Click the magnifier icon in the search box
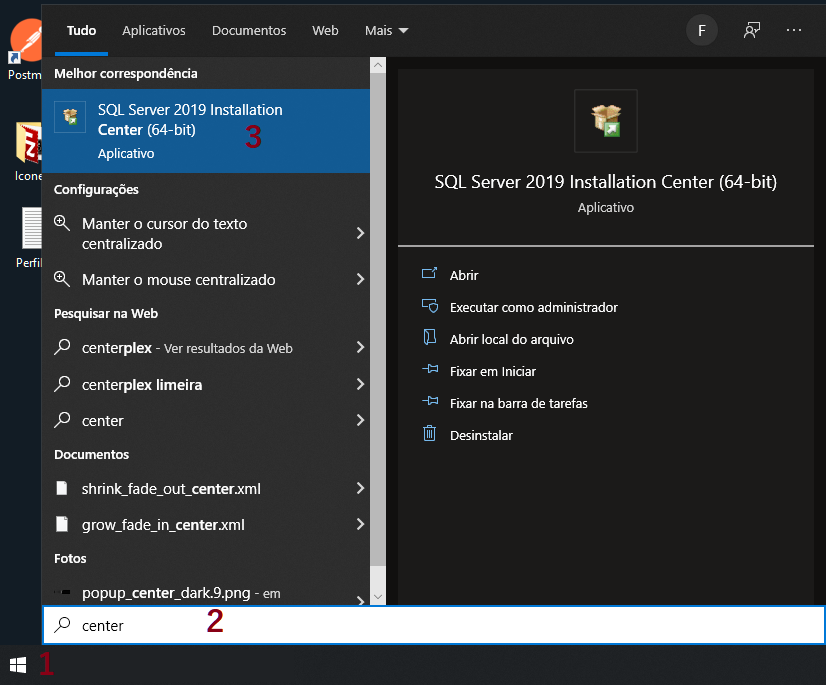Viewport: 826px width, 685px height. tap(62, 625)
